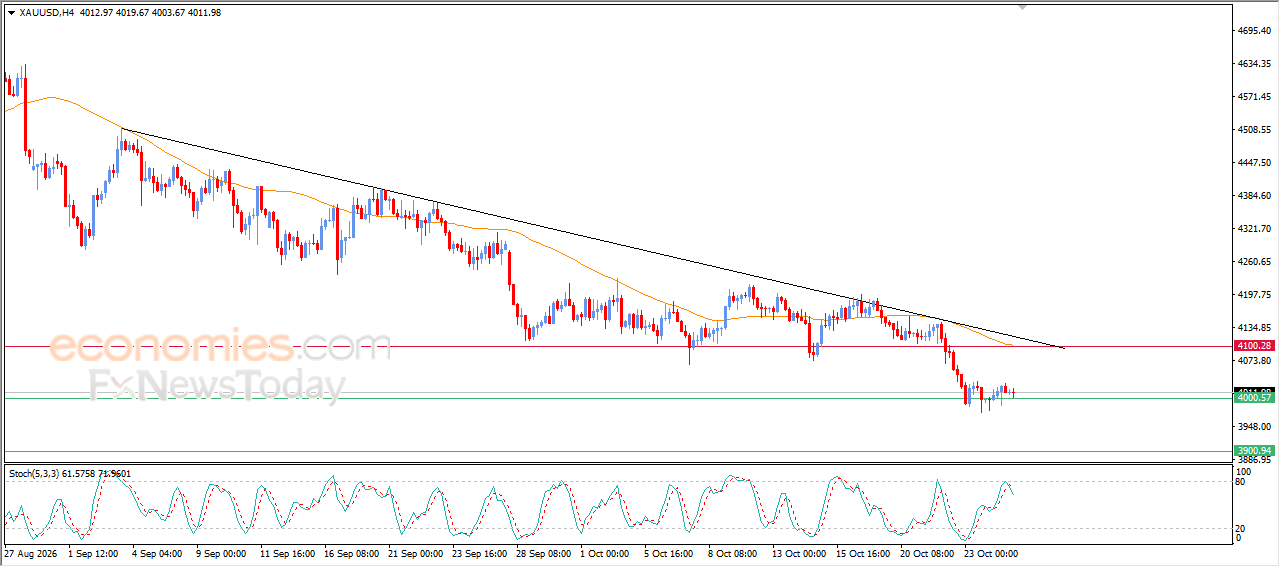Select the green 3900.94 price label

(1254, 451)
